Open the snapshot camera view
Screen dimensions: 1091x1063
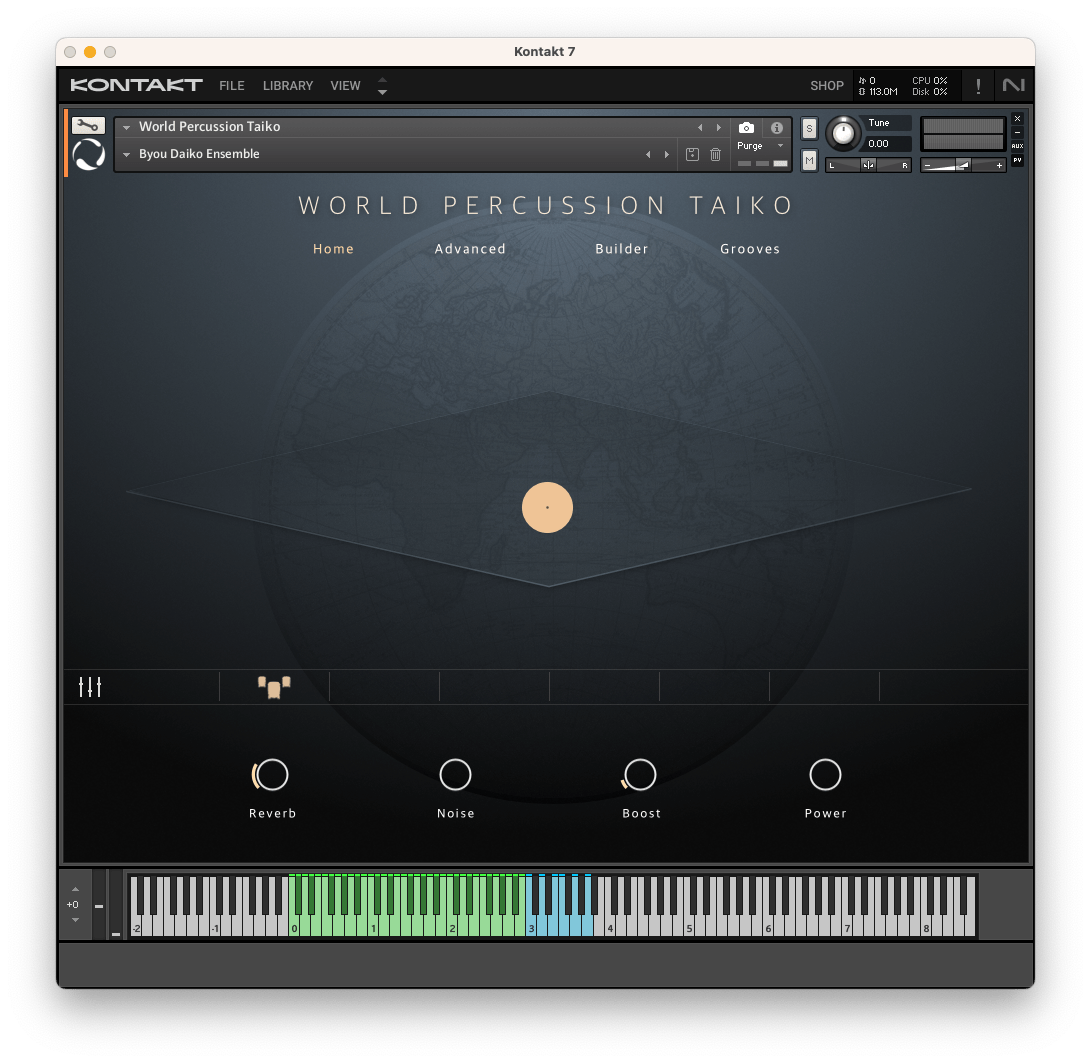coord(746,128)
